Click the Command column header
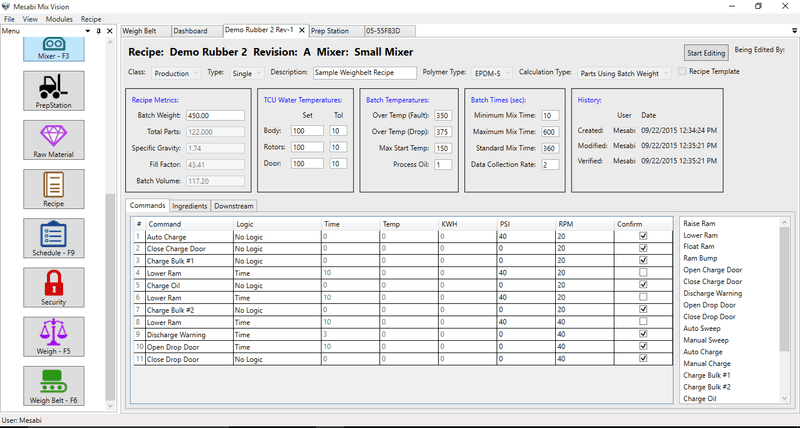 (x=189, y=224)
